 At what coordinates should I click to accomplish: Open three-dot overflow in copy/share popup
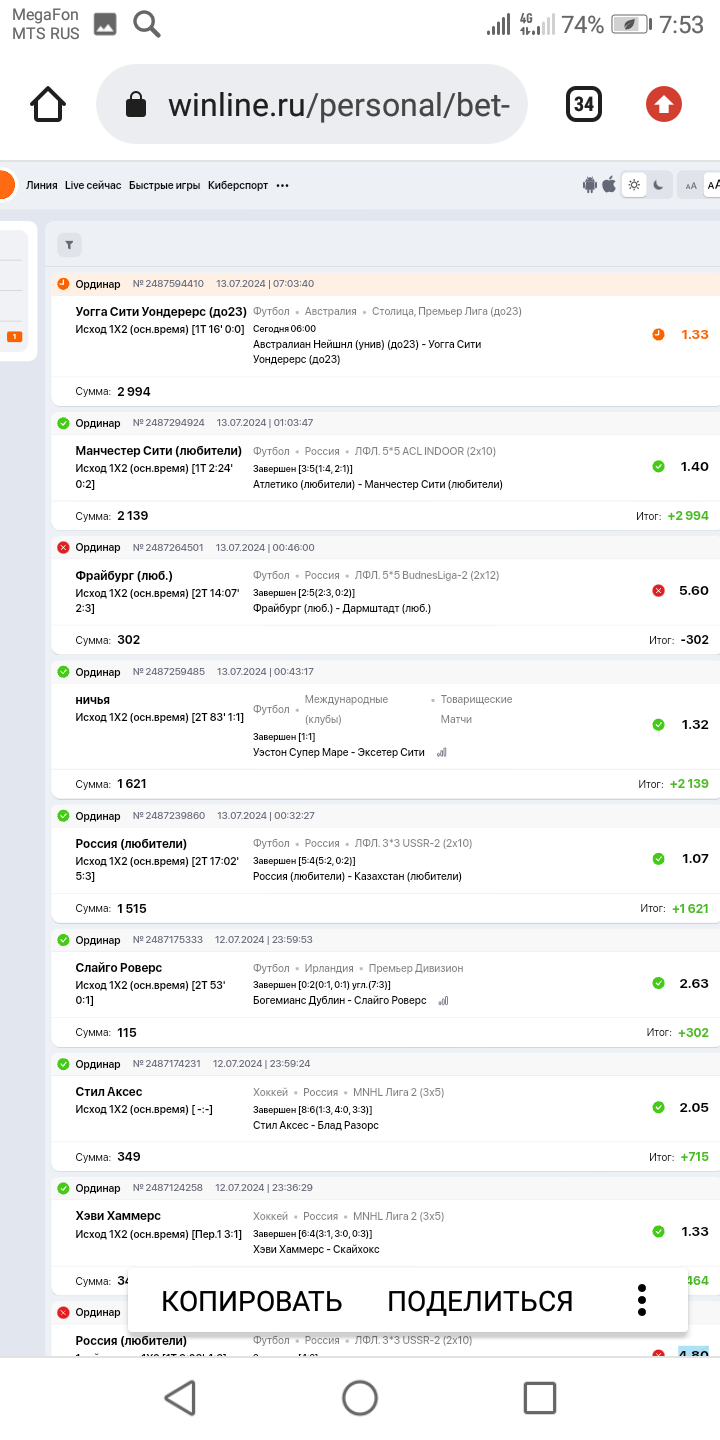coord(643,1300)
